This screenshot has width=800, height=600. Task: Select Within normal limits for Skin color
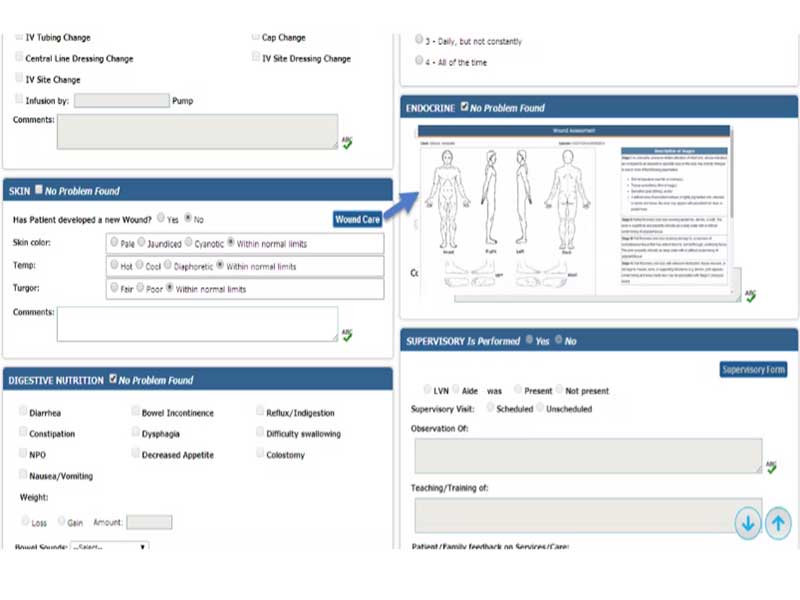(x=231, y=242)
